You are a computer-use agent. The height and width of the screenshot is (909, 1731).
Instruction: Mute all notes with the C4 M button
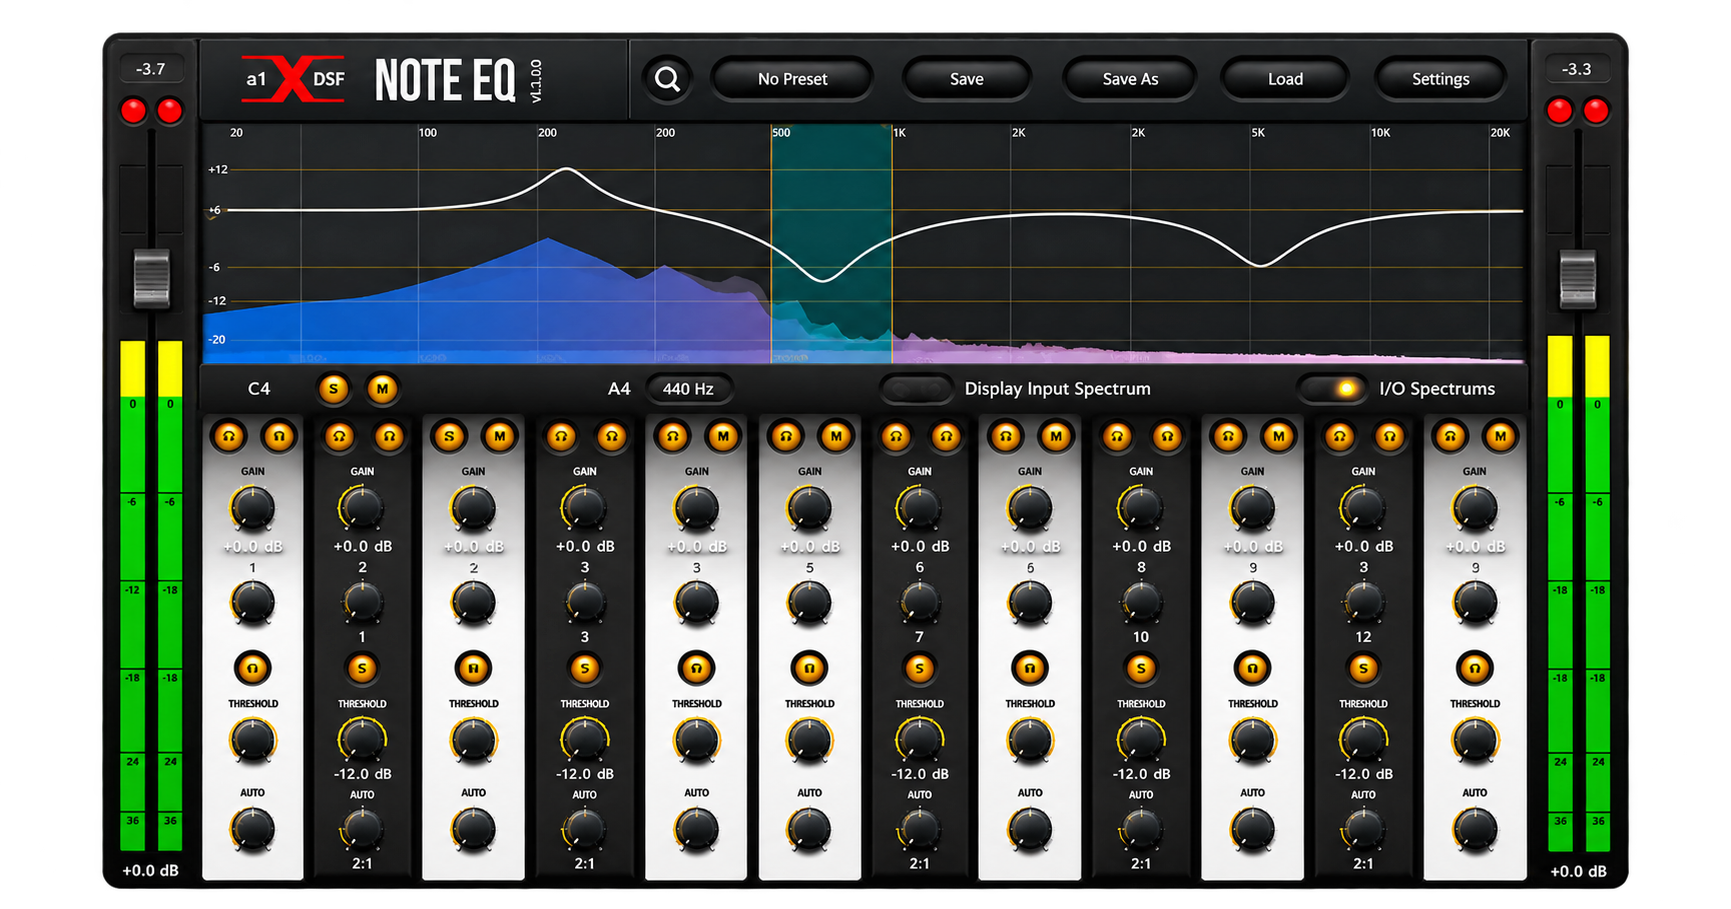click(x=382, y=389)
